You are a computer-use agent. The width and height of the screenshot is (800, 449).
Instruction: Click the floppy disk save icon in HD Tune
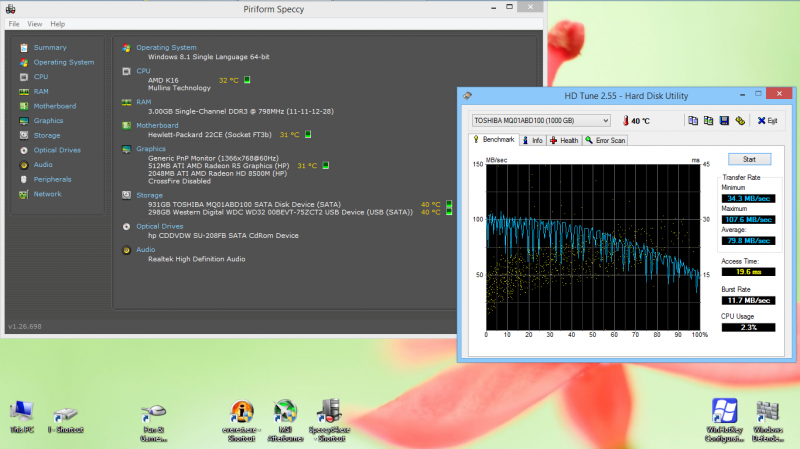pos(724,120)
